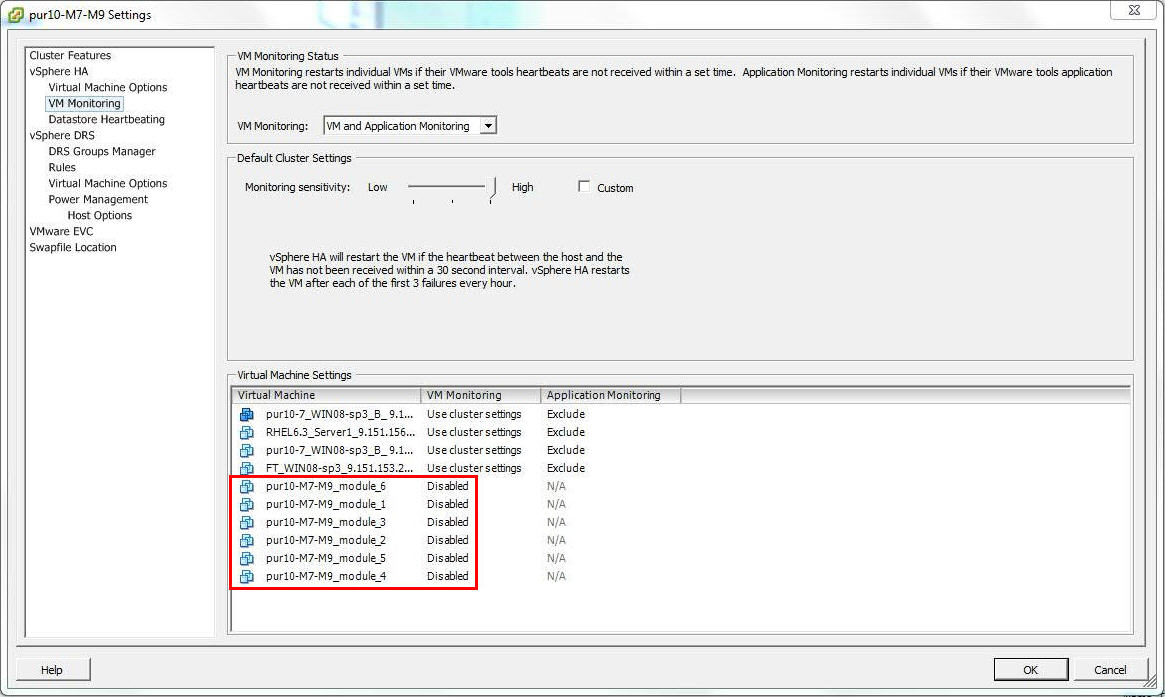
Task: Click the VM icon beside RHEL6.3_Server1 entry
Action: pos(246,432)
